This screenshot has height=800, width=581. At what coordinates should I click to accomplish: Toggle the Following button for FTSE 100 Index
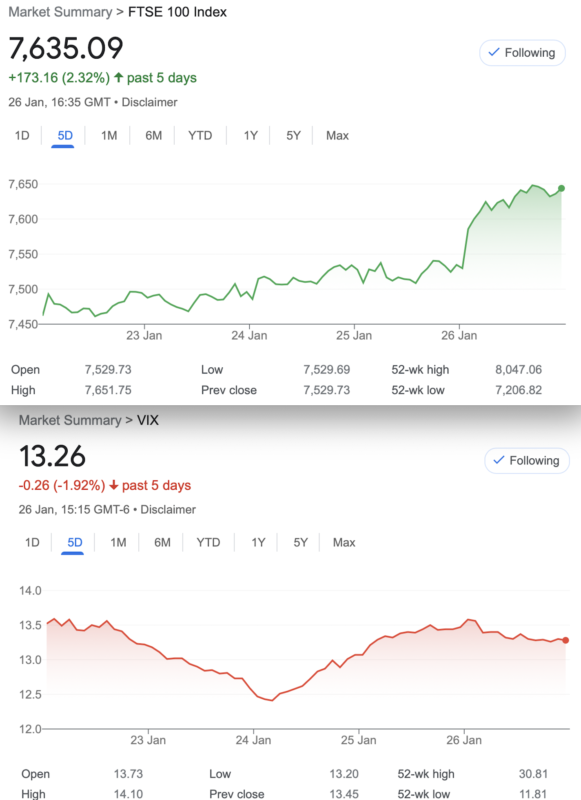pyautogui.click(x=522, y=53)
